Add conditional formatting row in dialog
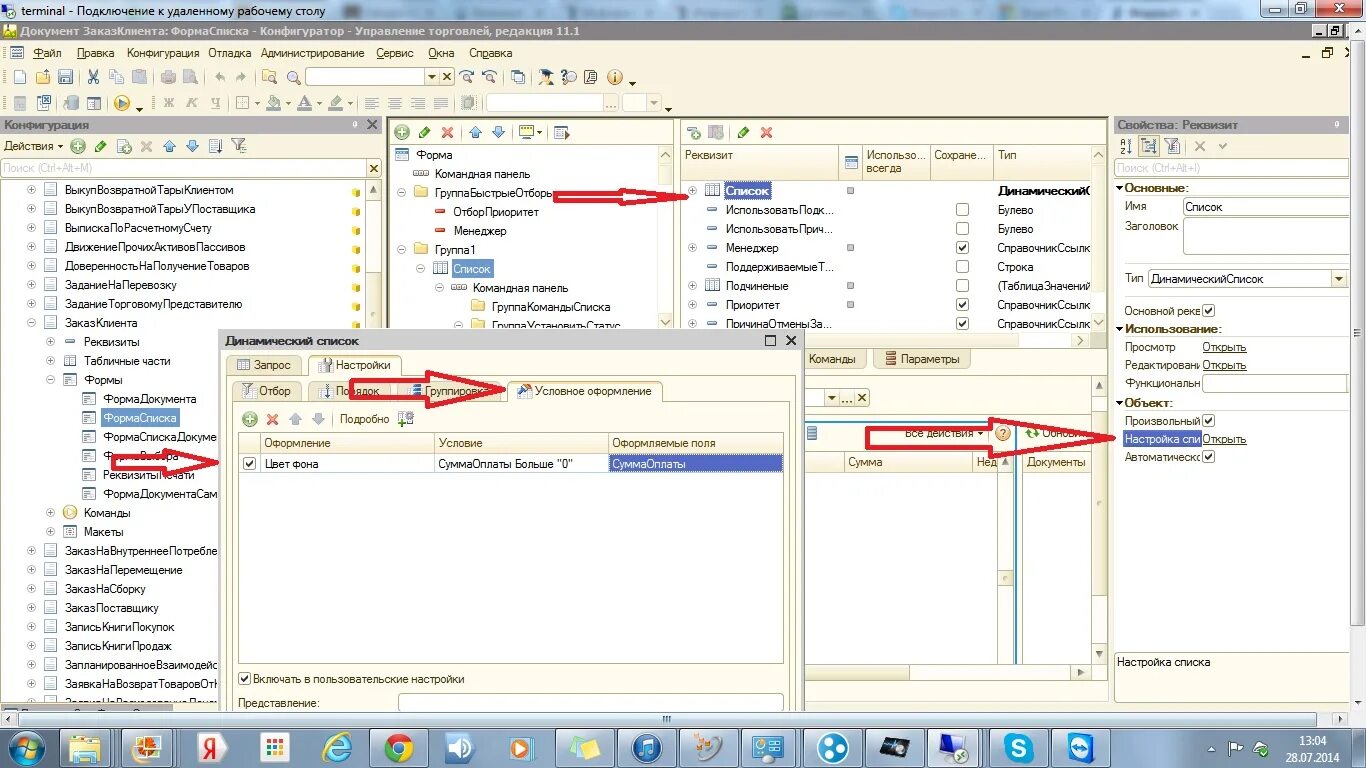The width and height of the screenshot is (1366, 768). [249, 419]
